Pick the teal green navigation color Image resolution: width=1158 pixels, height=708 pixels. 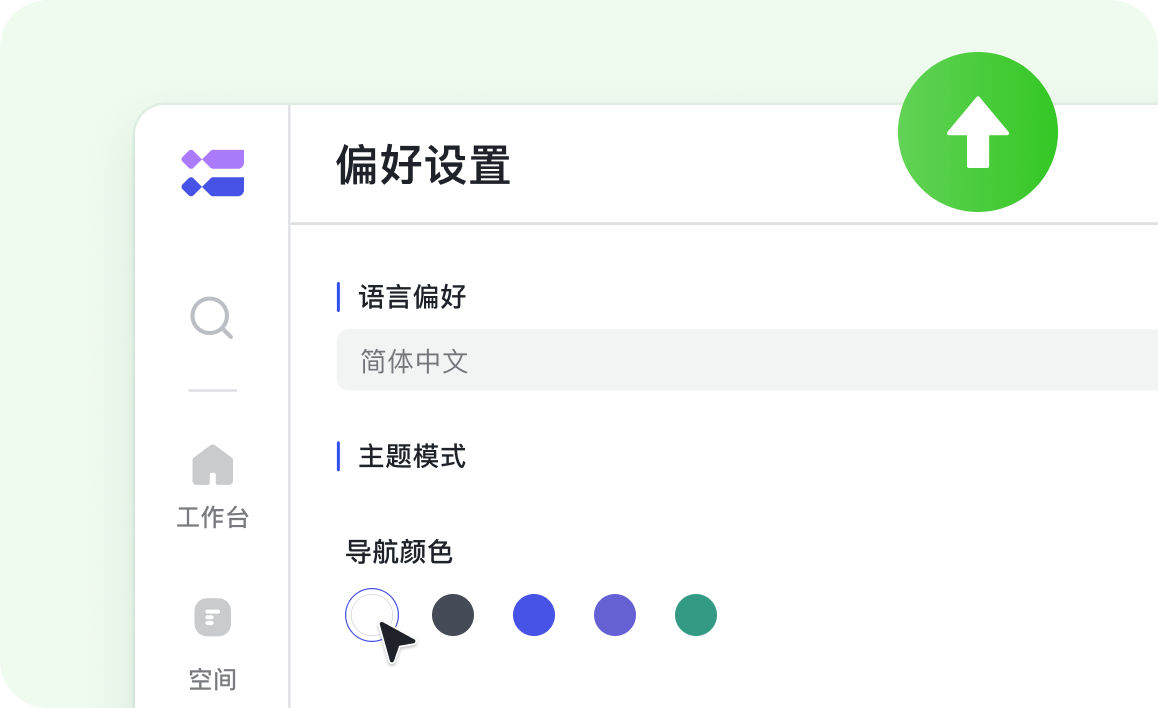696,615
